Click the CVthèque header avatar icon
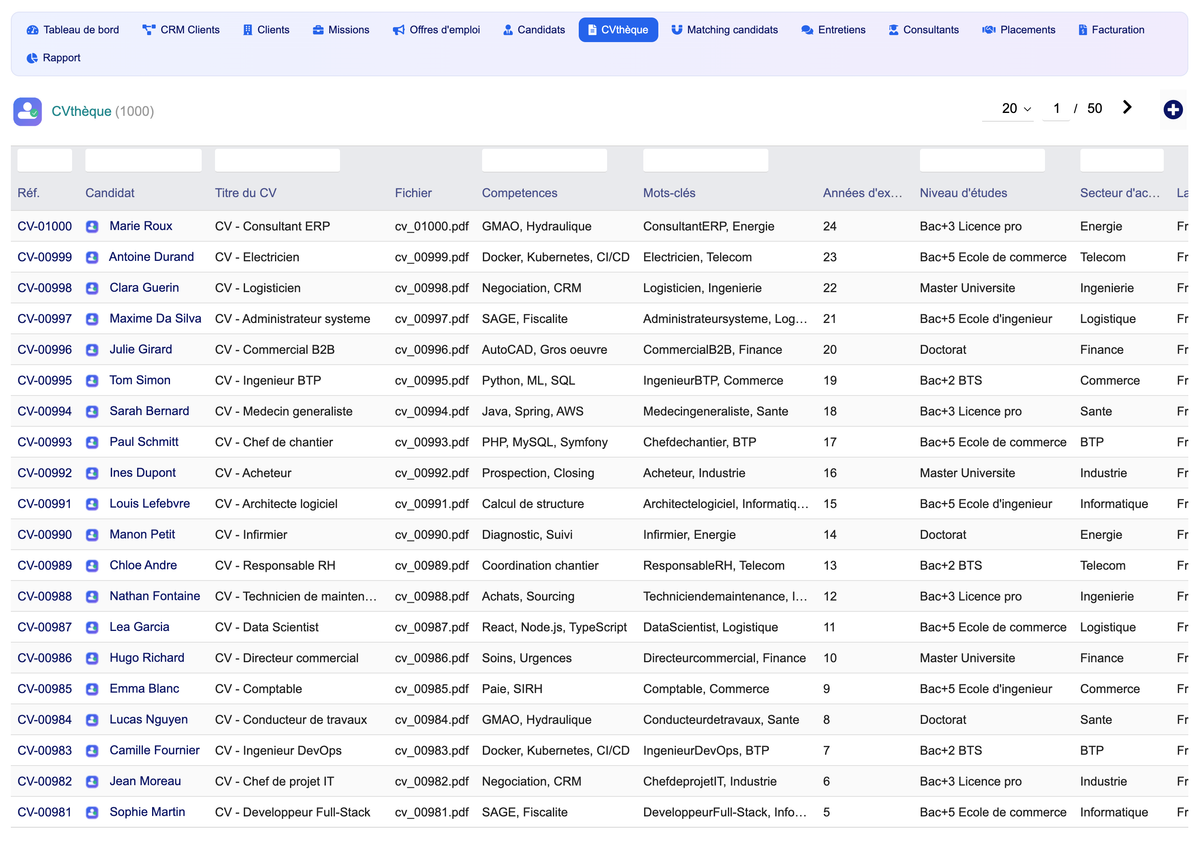The width and height of the screenshot is (1200, 861). (27, 111)
